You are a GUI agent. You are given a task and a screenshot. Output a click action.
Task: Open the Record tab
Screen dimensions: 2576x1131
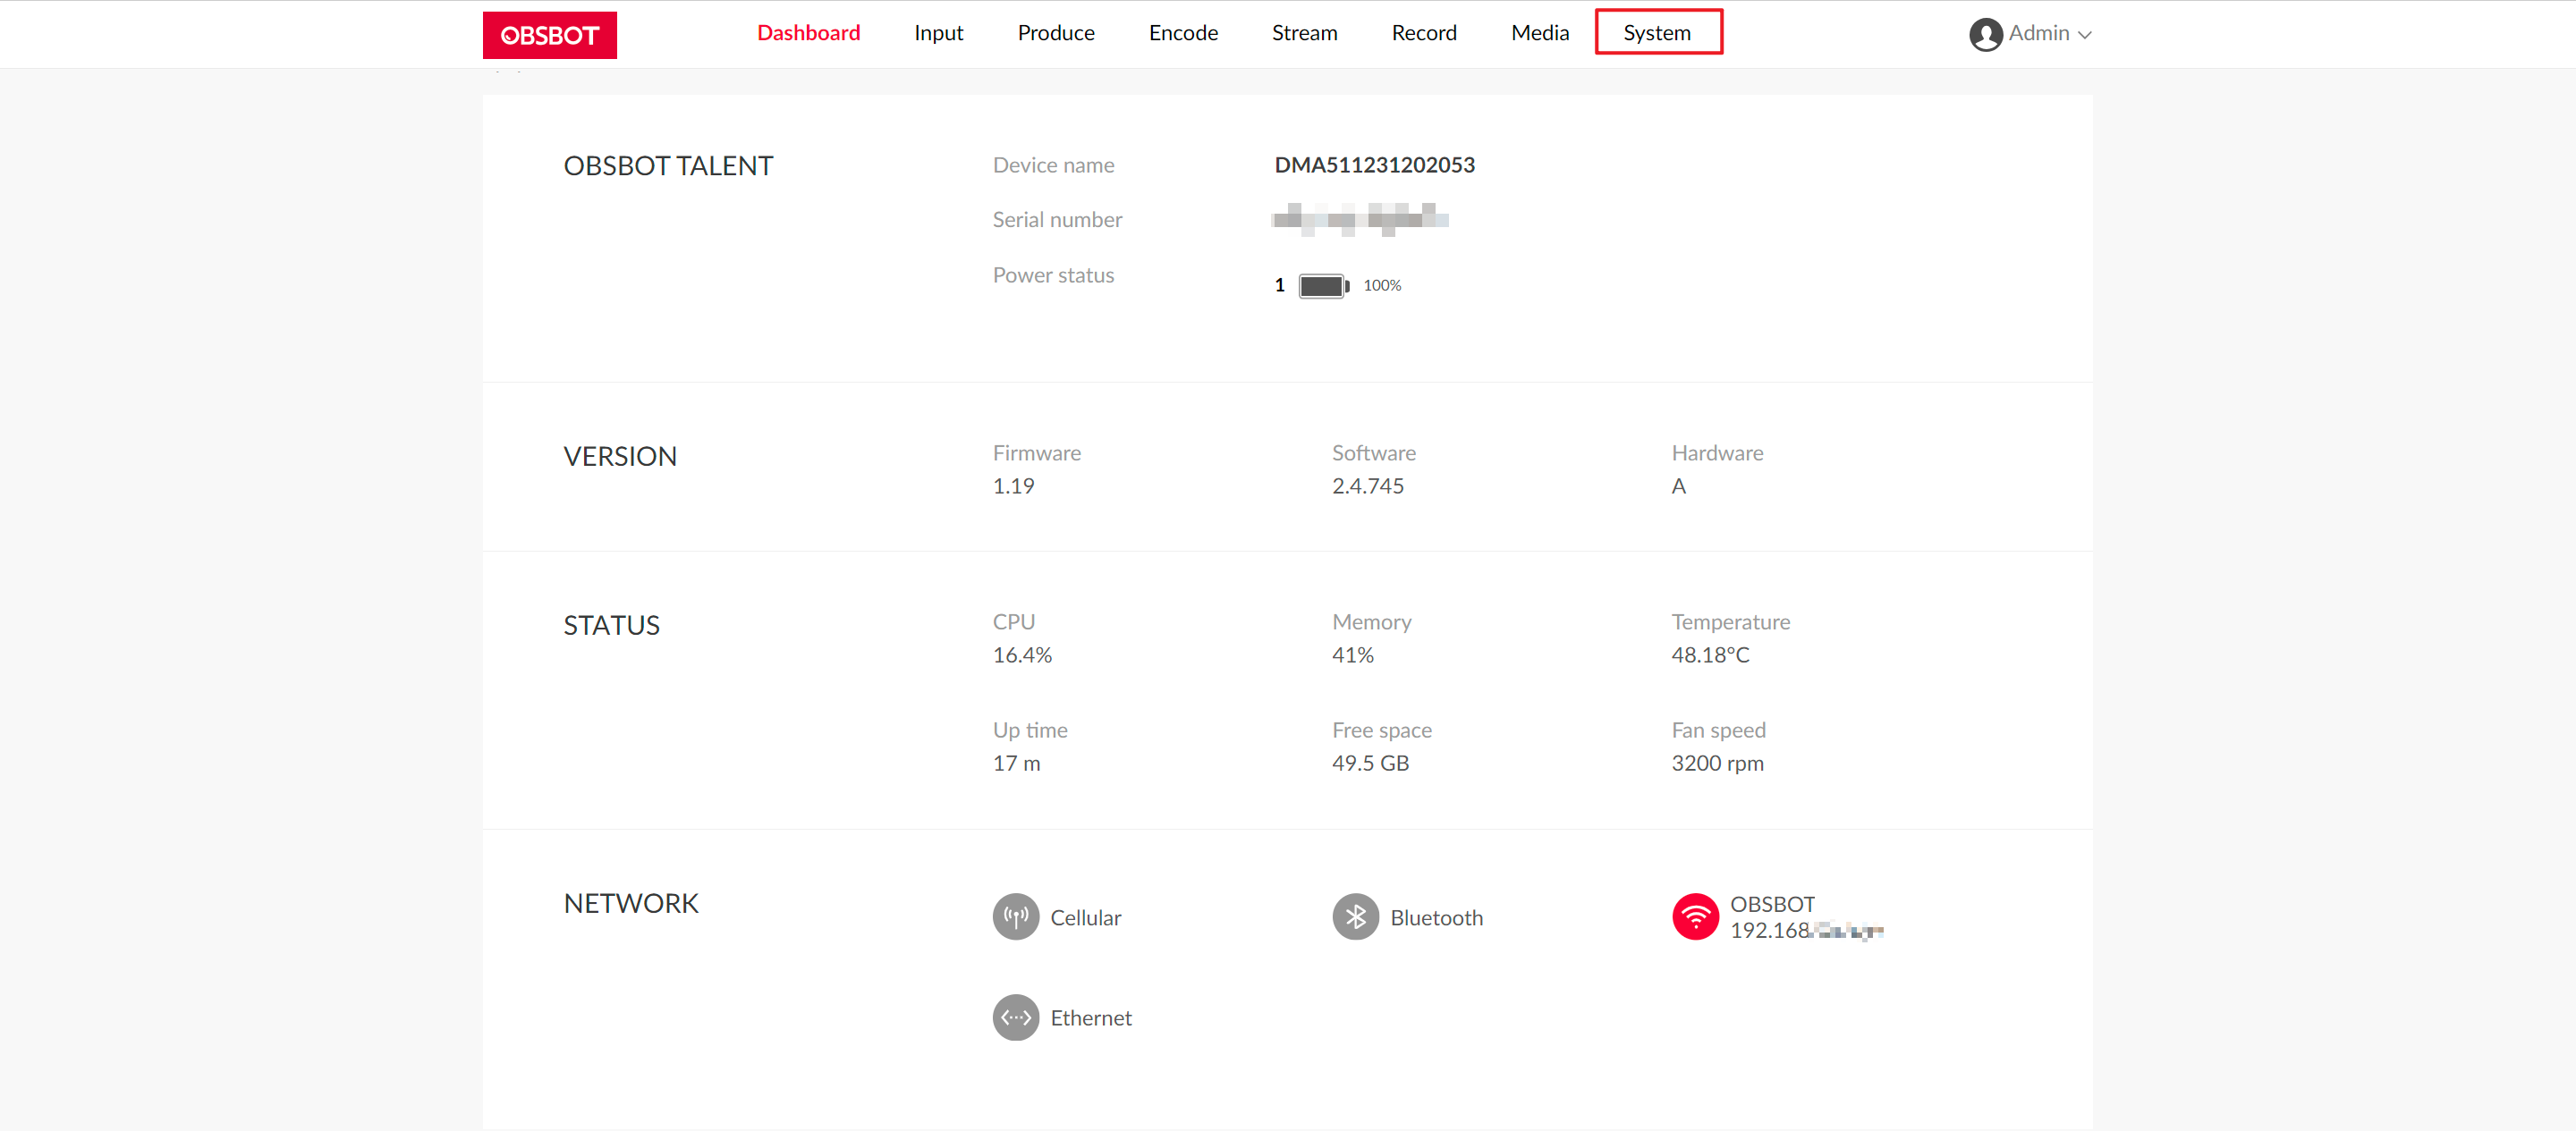coord(1424,33)
